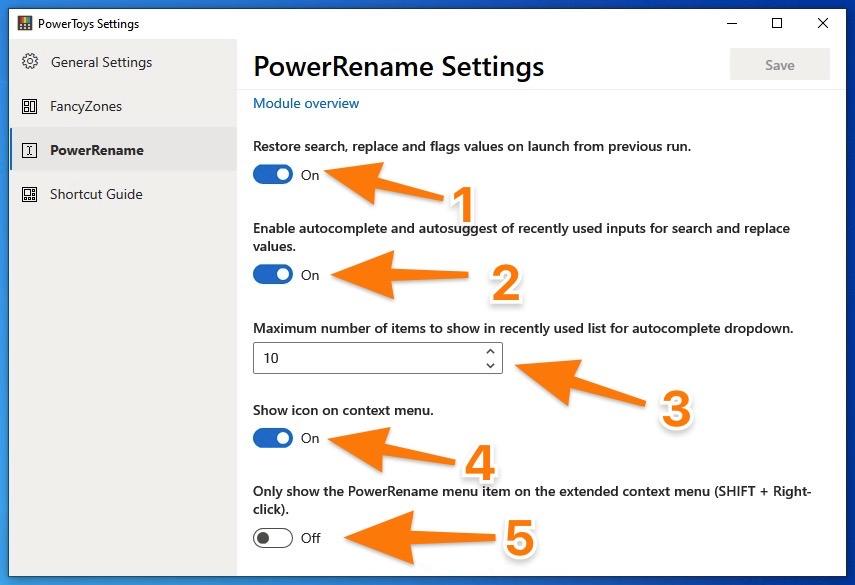Enable extended context menu only toggle
This screenshot has height=585, width=855.
click(x=273, y=538)
